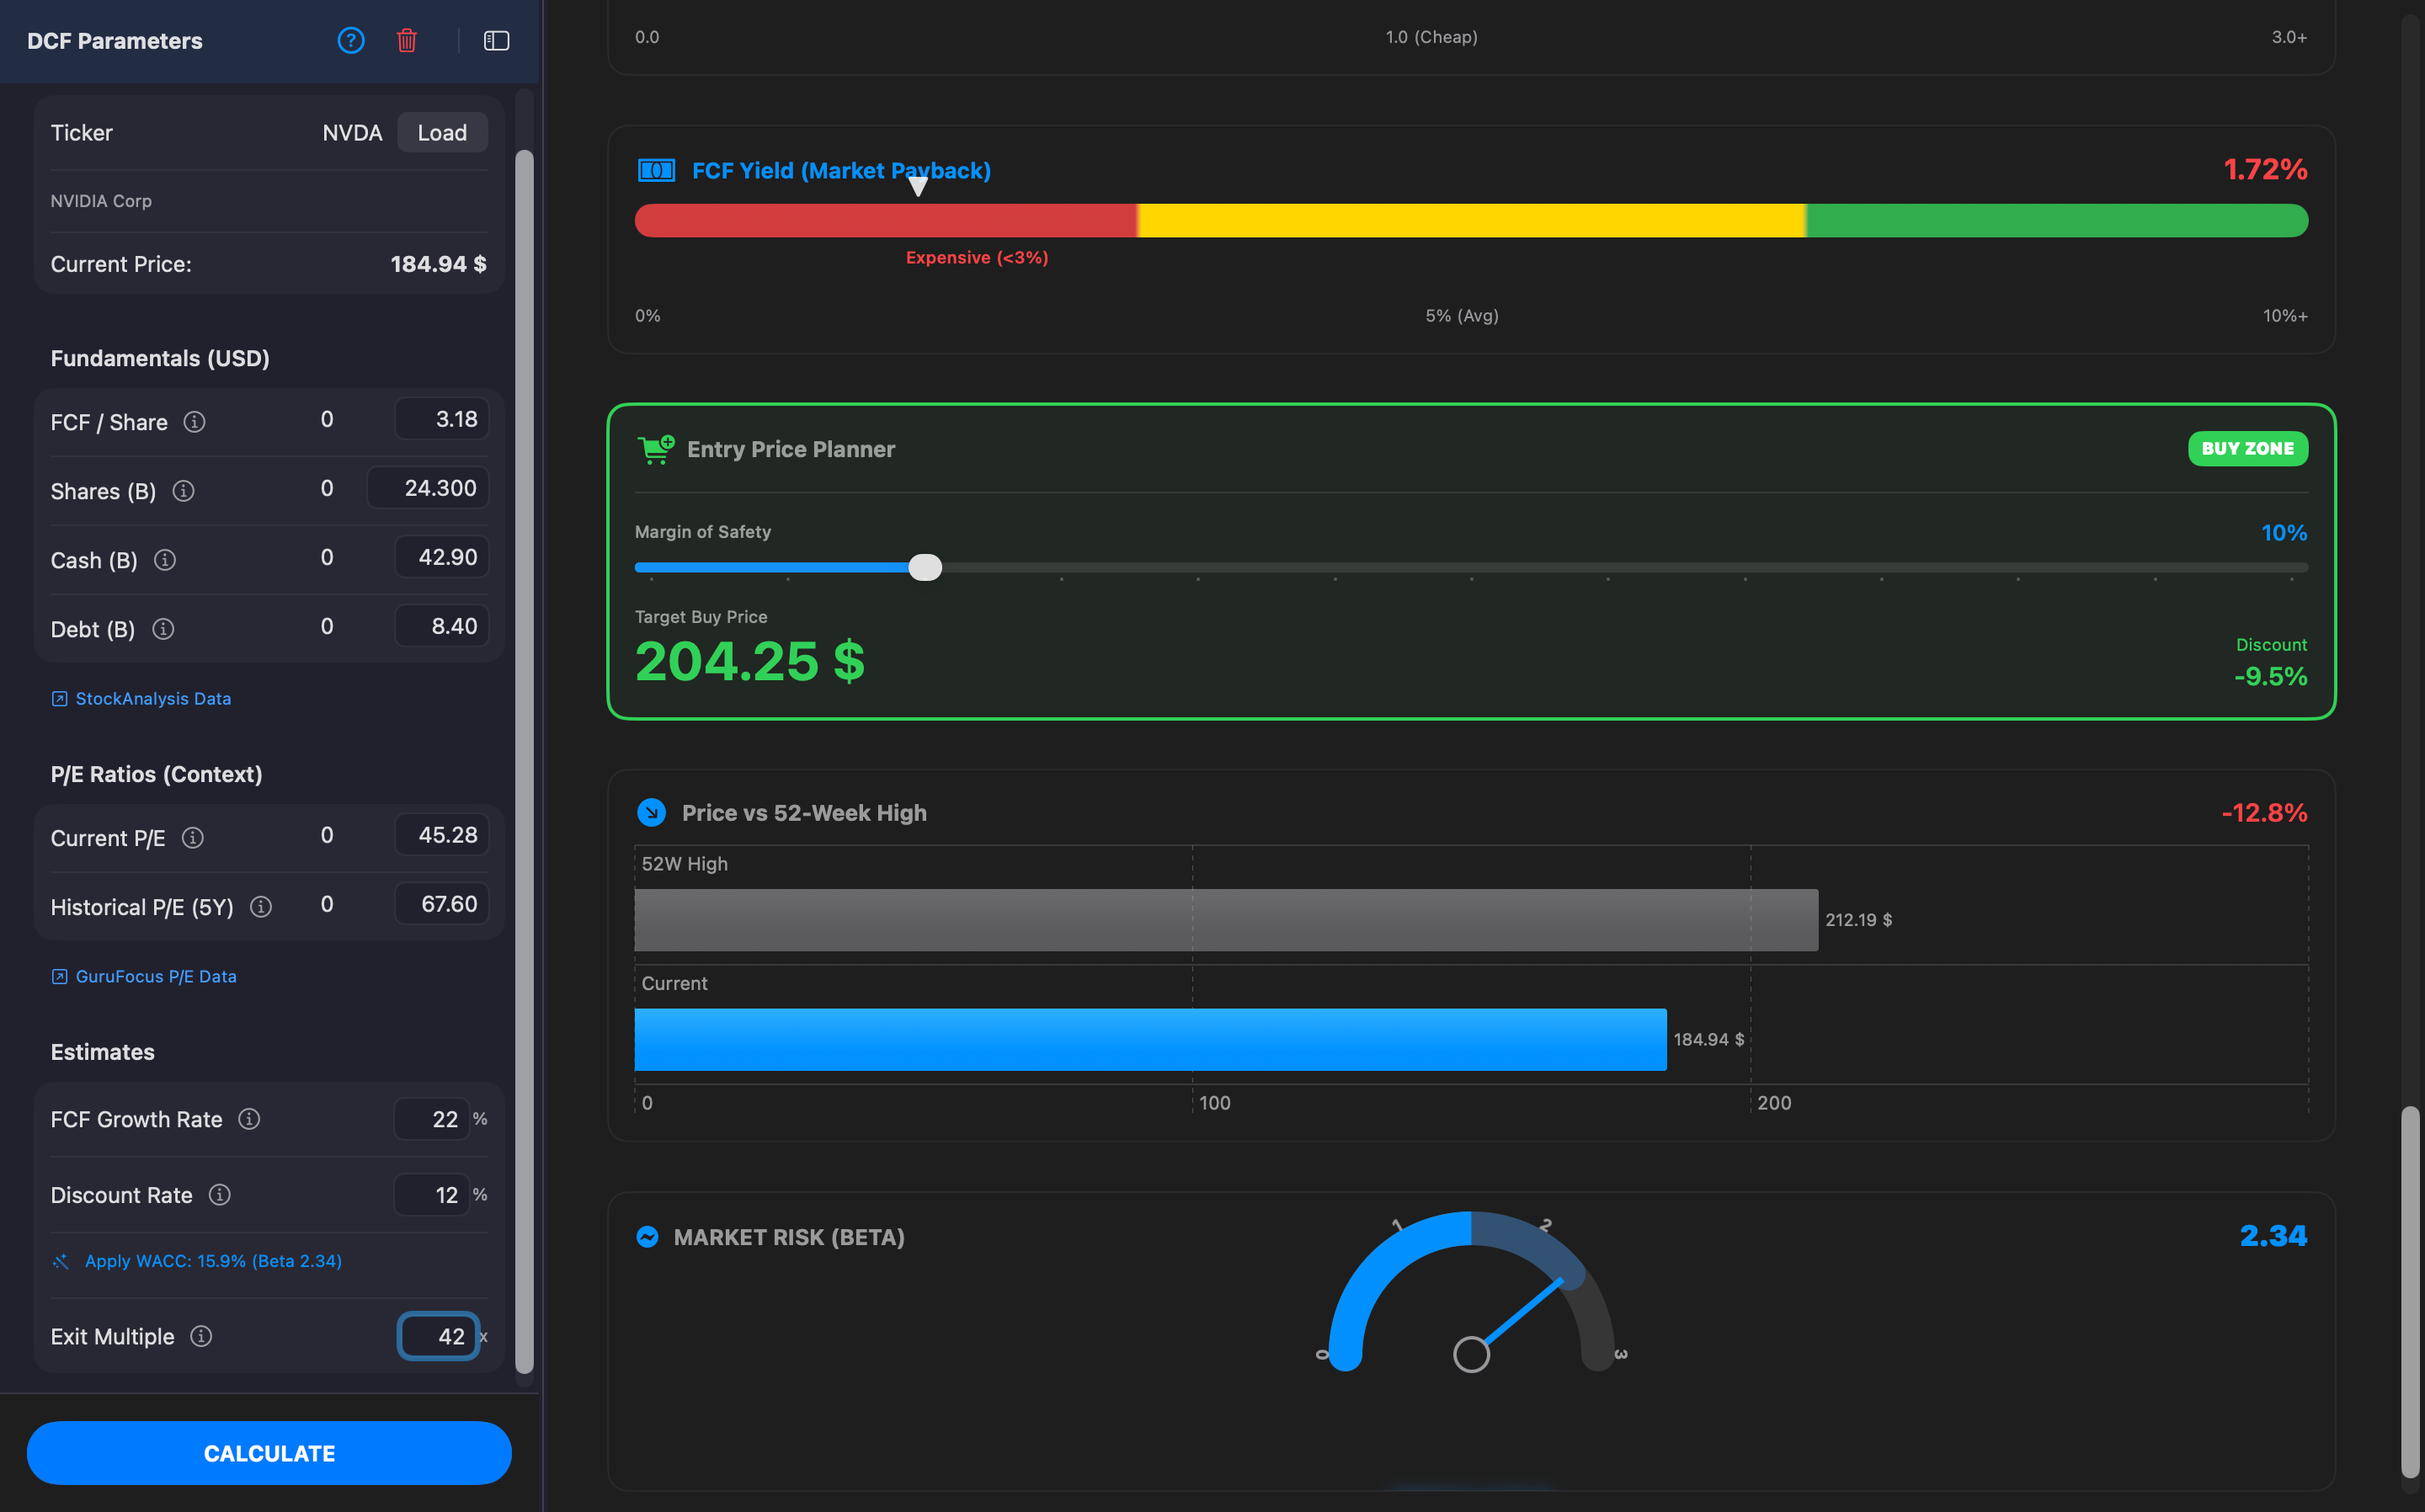Click the NVDA ticker input field
Screen dimensions: 2425x1512
350,133
